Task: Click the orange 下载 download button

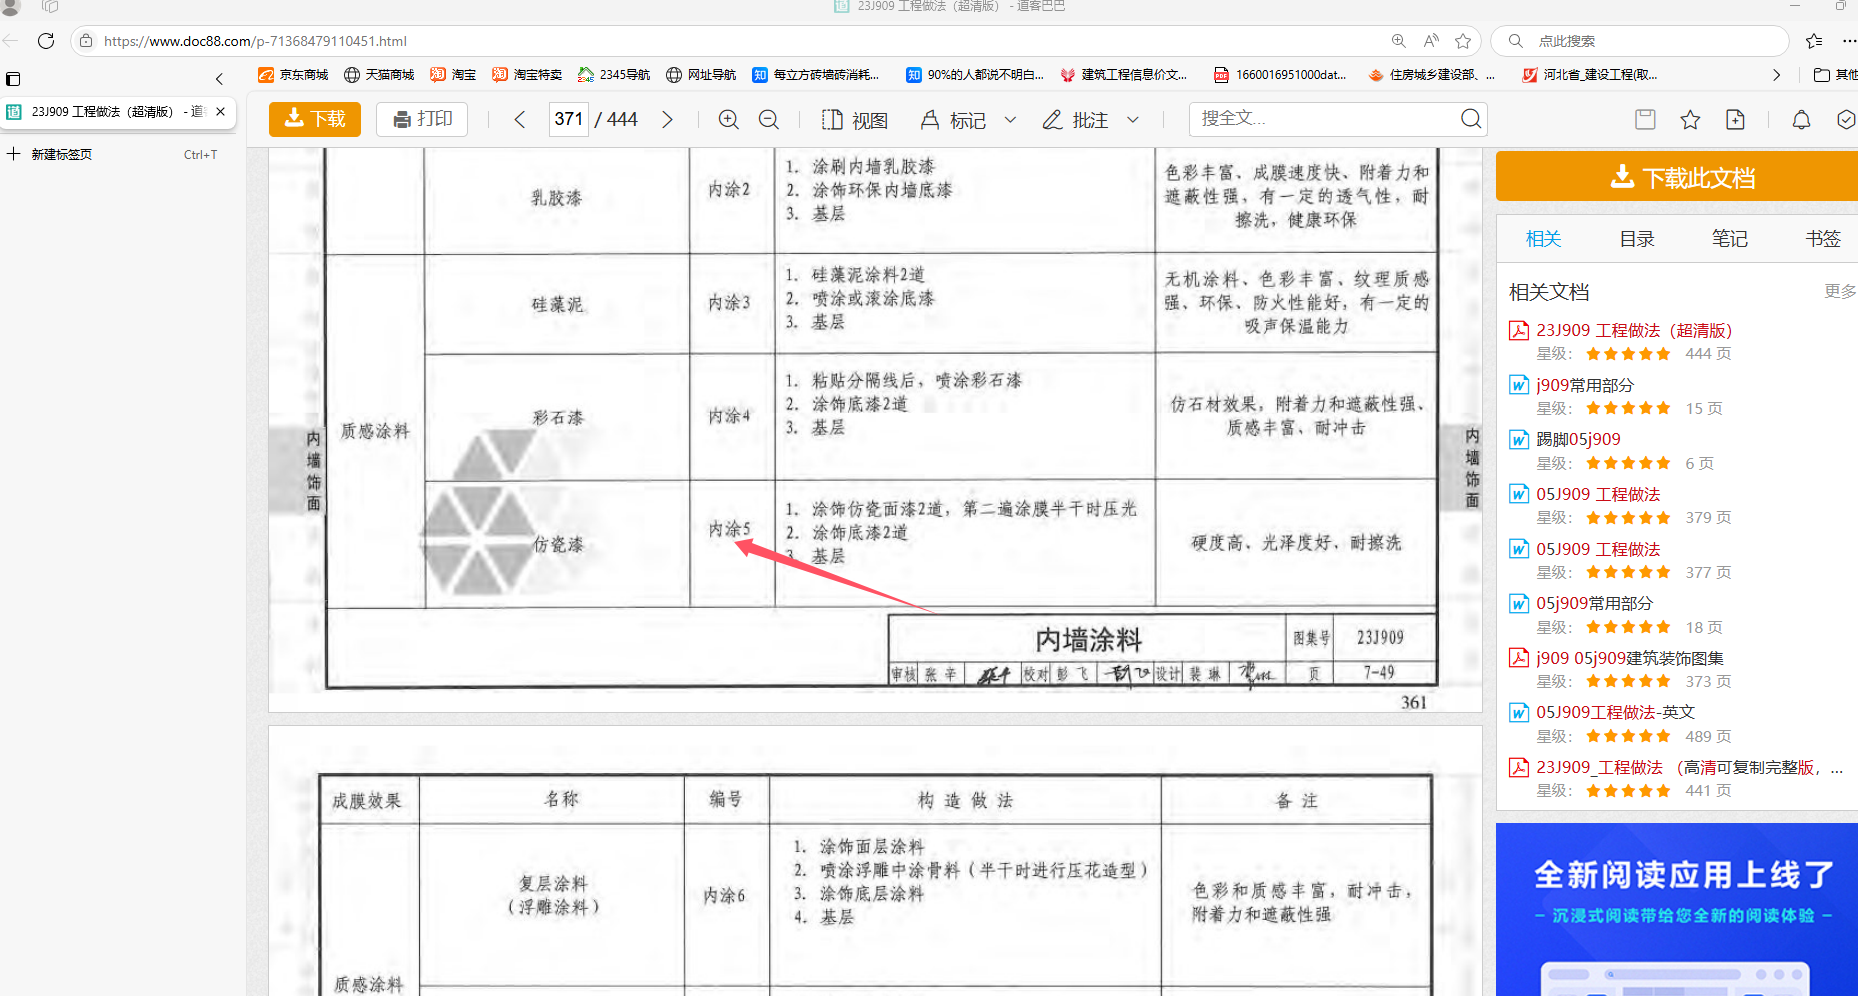Action: click(315, 119)
